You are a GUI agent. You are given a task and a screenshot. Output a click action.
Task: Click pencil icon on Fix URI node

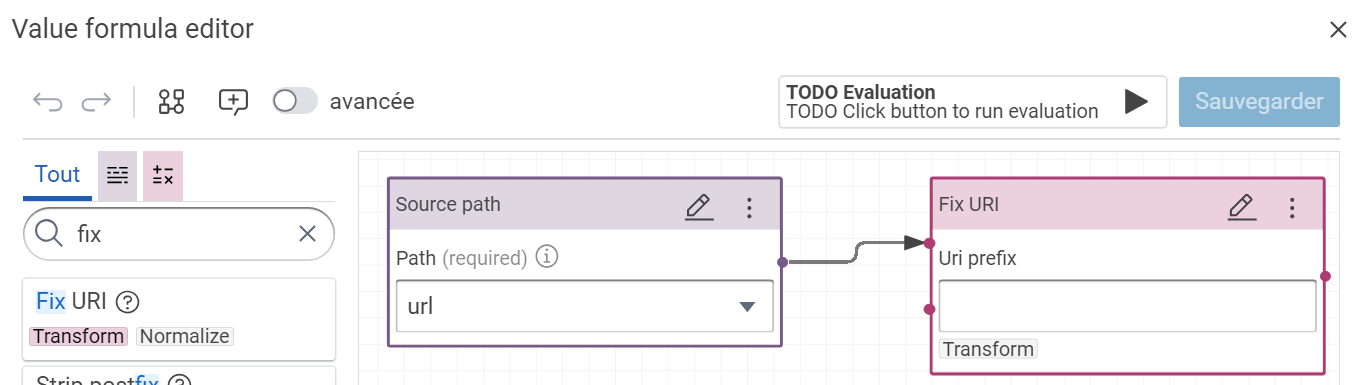point(1242,206)
